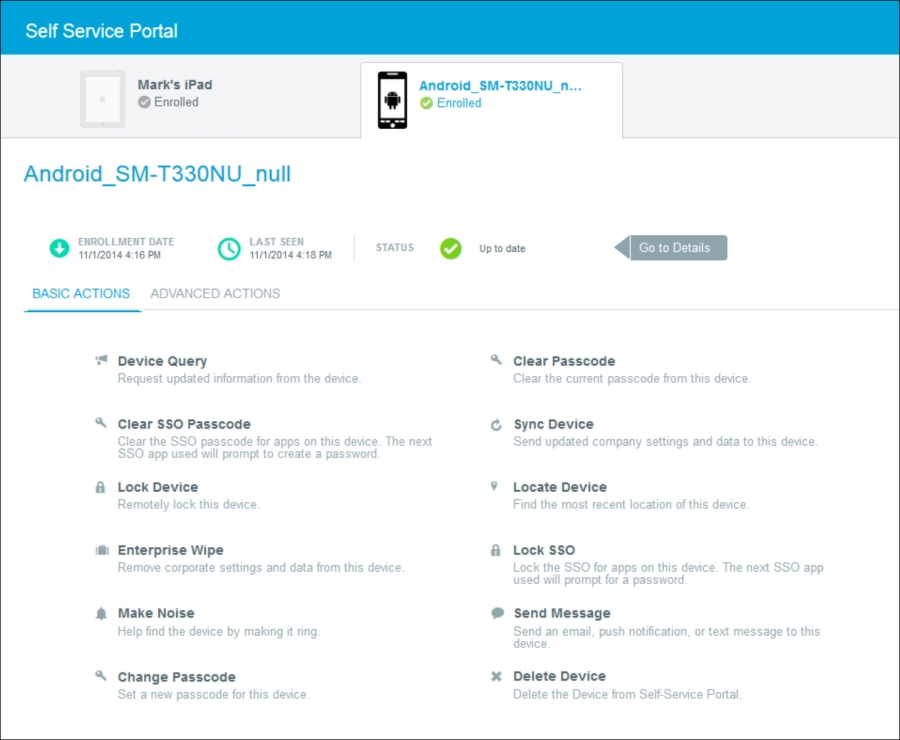Choose the Clear Passcode action
Screen dimensions: 900x740
(x=564, y=361)
